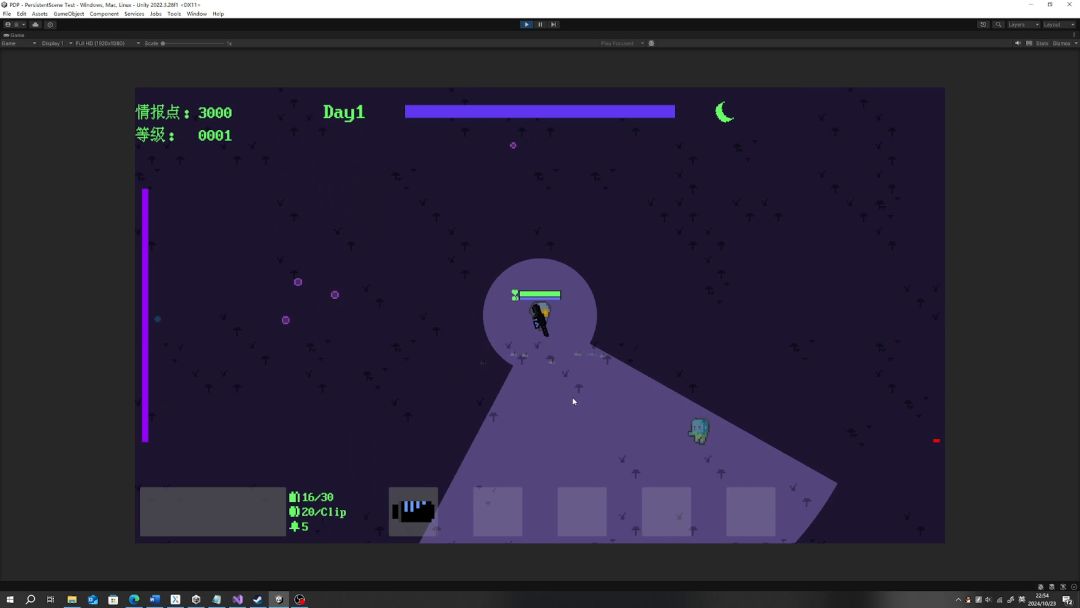1080x608 pixels.
Task: Expand the Layers dropdown
Action: (x=1024, y=24)
